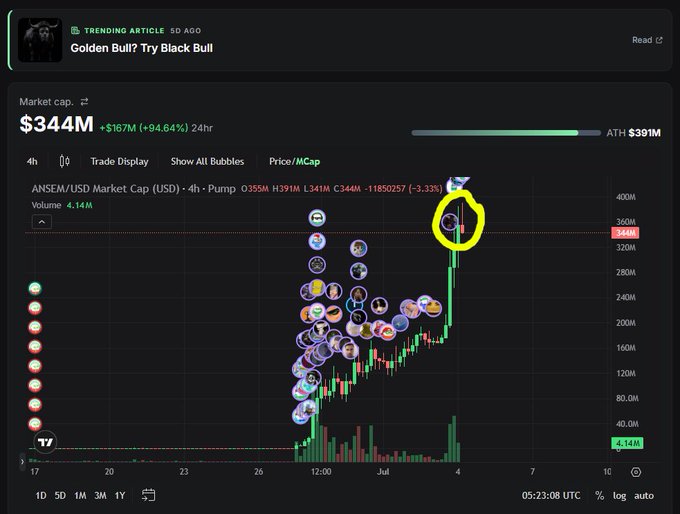Click the $391M ATH value
This screenshot has width=680, height=514.
click(x=644, y=133)
